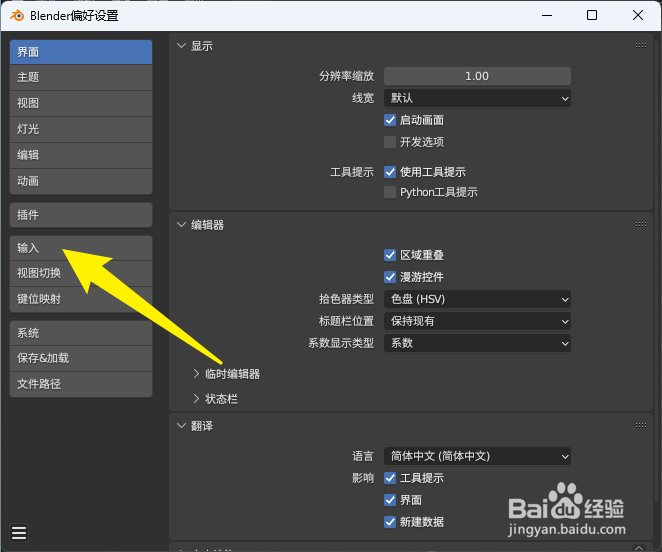Open the 保存&加载 tab

[81, 359]
